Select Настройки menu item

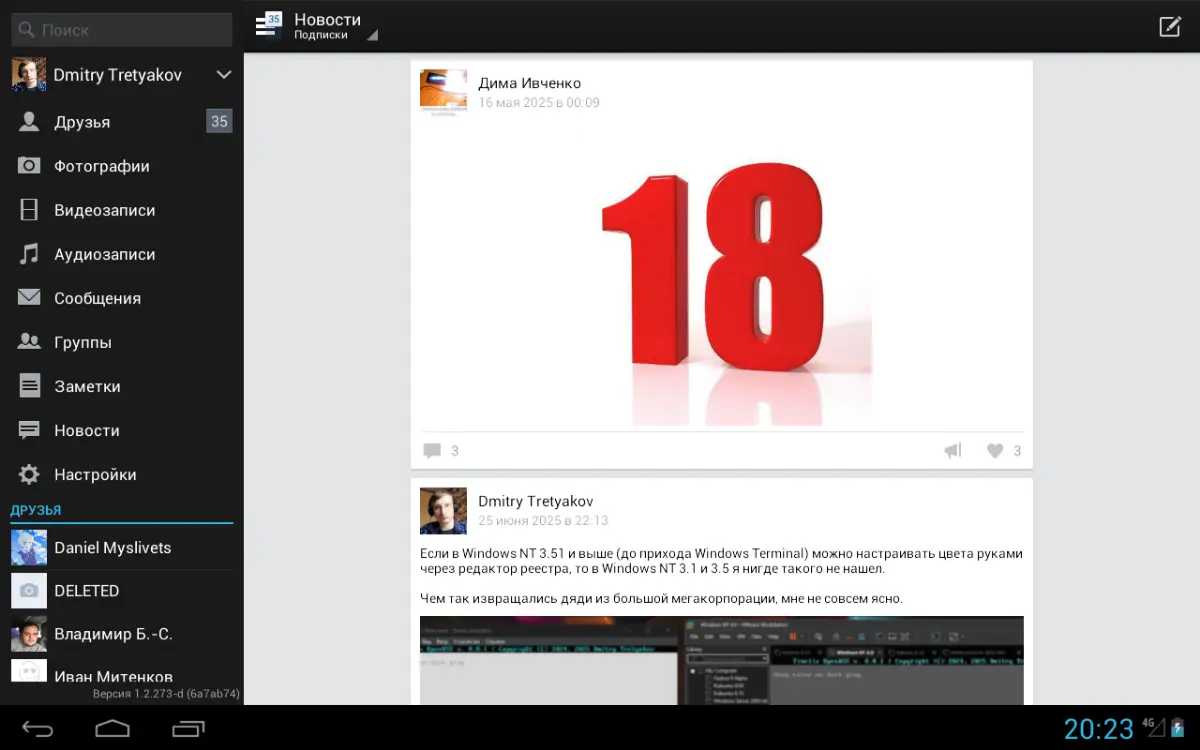pos(122,474)
